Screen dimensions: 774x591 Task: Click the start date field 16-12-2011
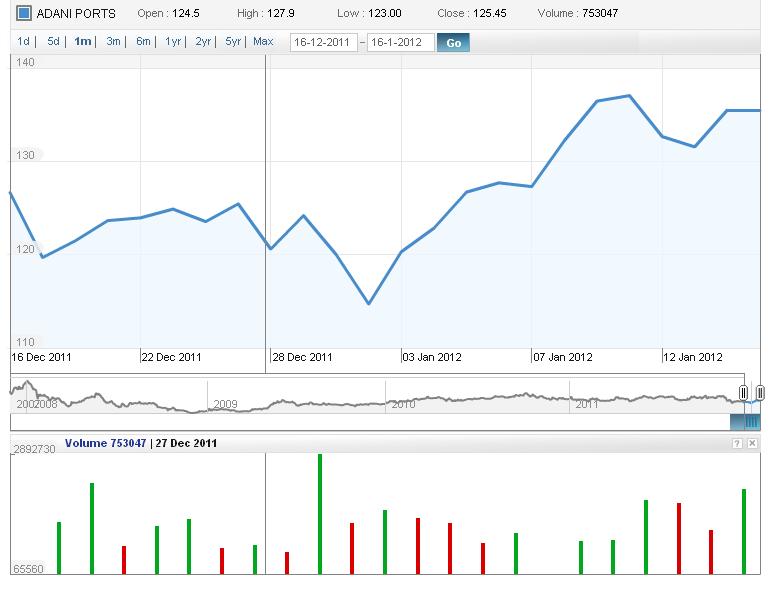tap(323, 43)
